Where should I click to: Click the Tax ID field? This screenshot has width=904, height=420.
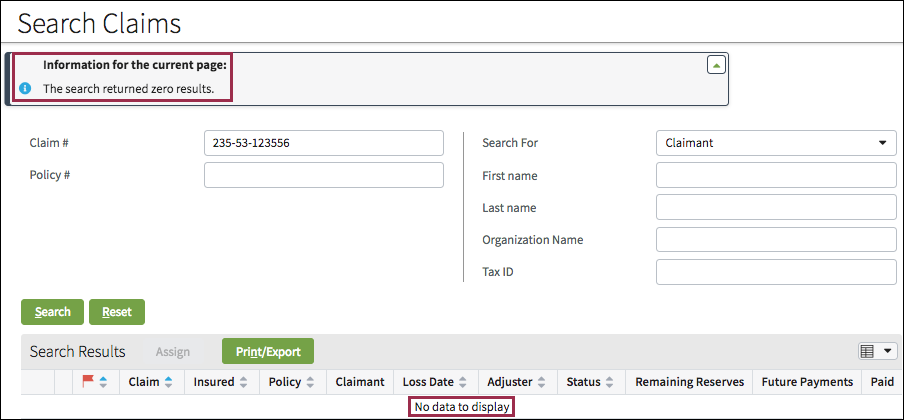coord(776,272)
